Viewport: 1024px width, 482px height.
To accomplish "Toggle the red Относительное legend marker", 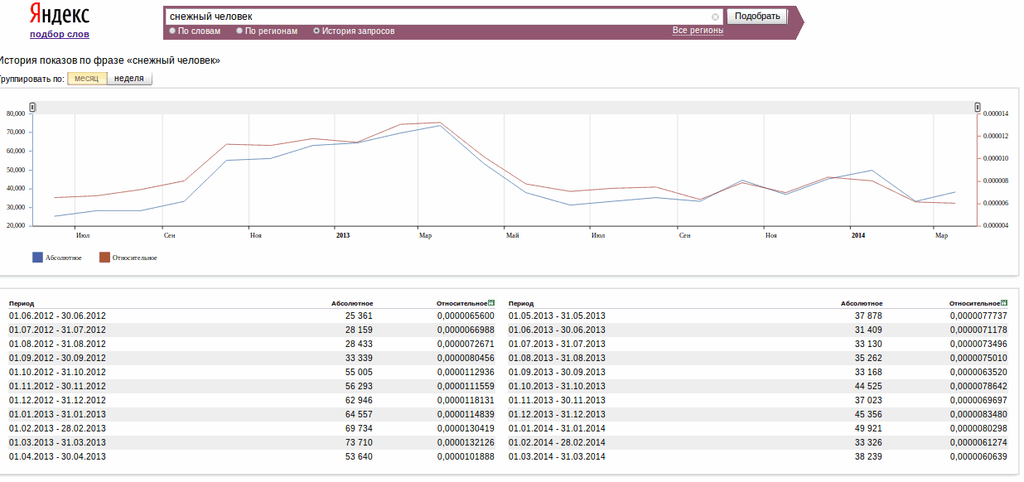I will (x=104, y=257).
